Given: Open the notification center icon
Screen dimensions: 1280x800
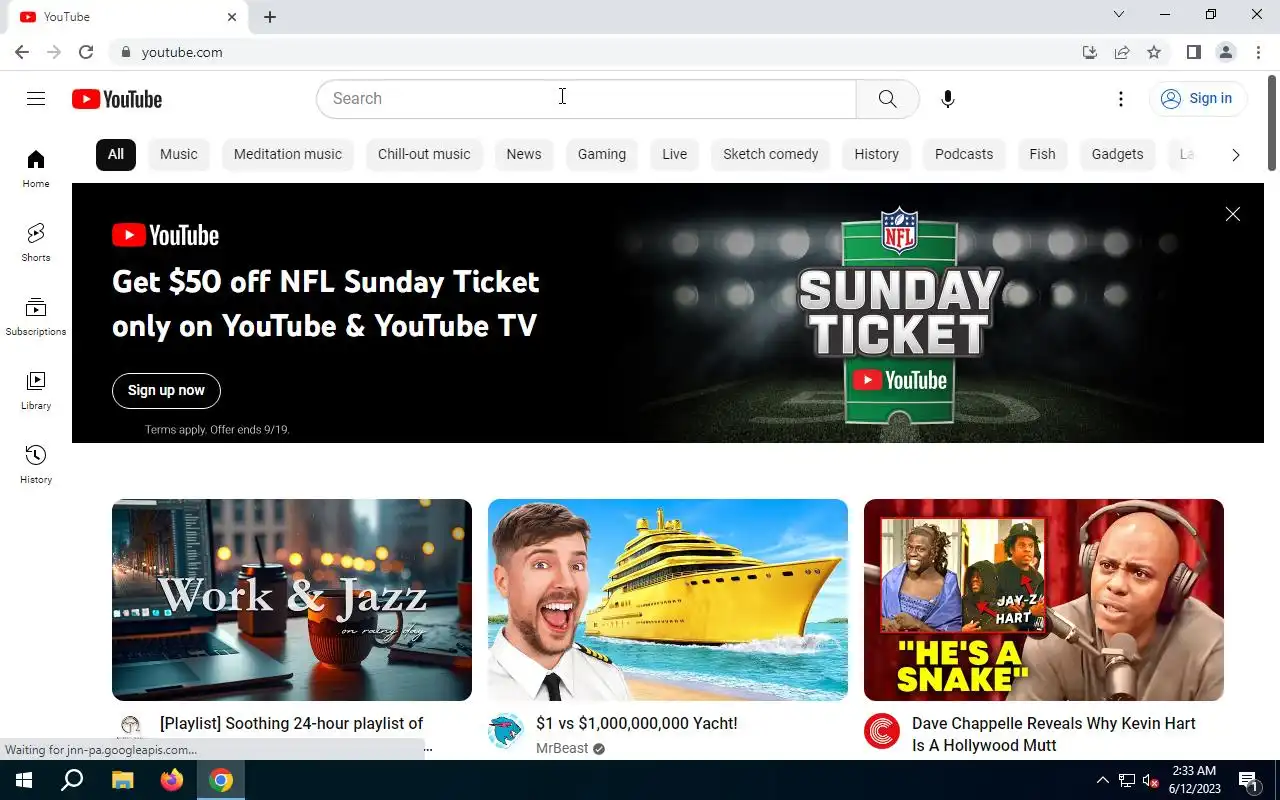Looking at the screenshot, I should [x=1248, y=780].
